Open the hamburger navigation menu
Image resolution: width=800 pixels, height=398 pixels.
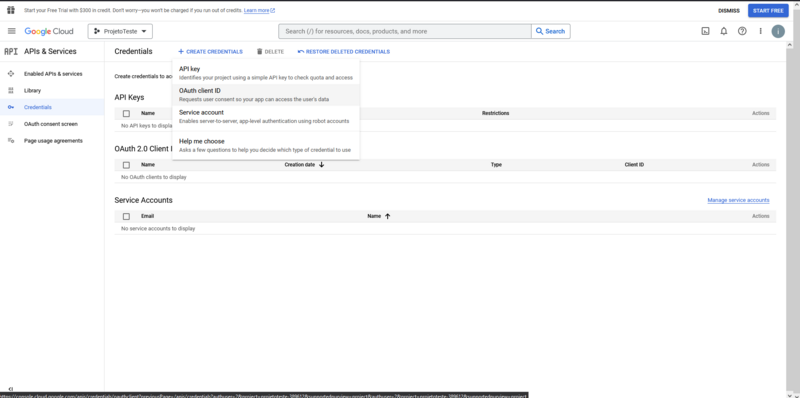click(12, 31)
